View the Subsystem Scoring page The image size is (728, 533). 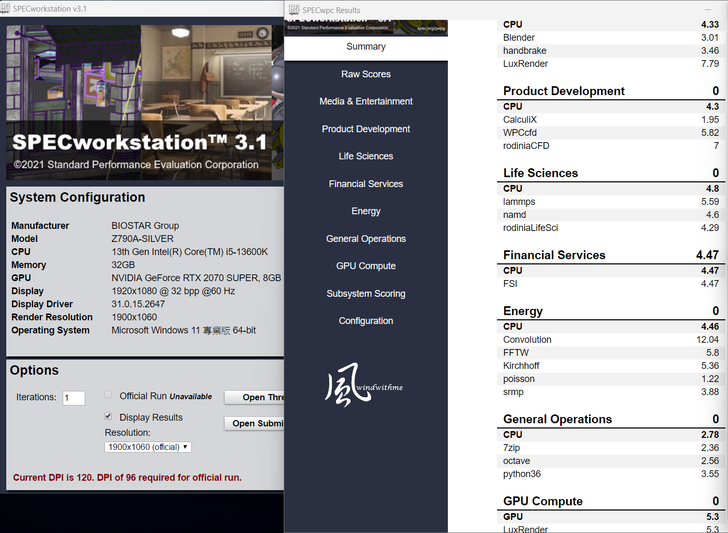(x=366, y=294)
